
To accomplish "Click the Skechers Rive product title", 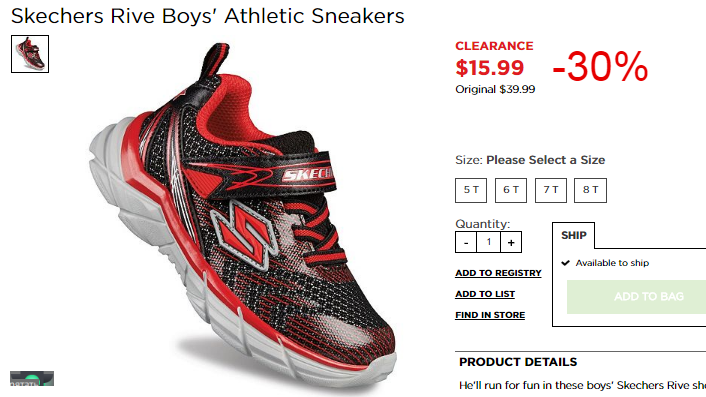I will tap(208, 16).
